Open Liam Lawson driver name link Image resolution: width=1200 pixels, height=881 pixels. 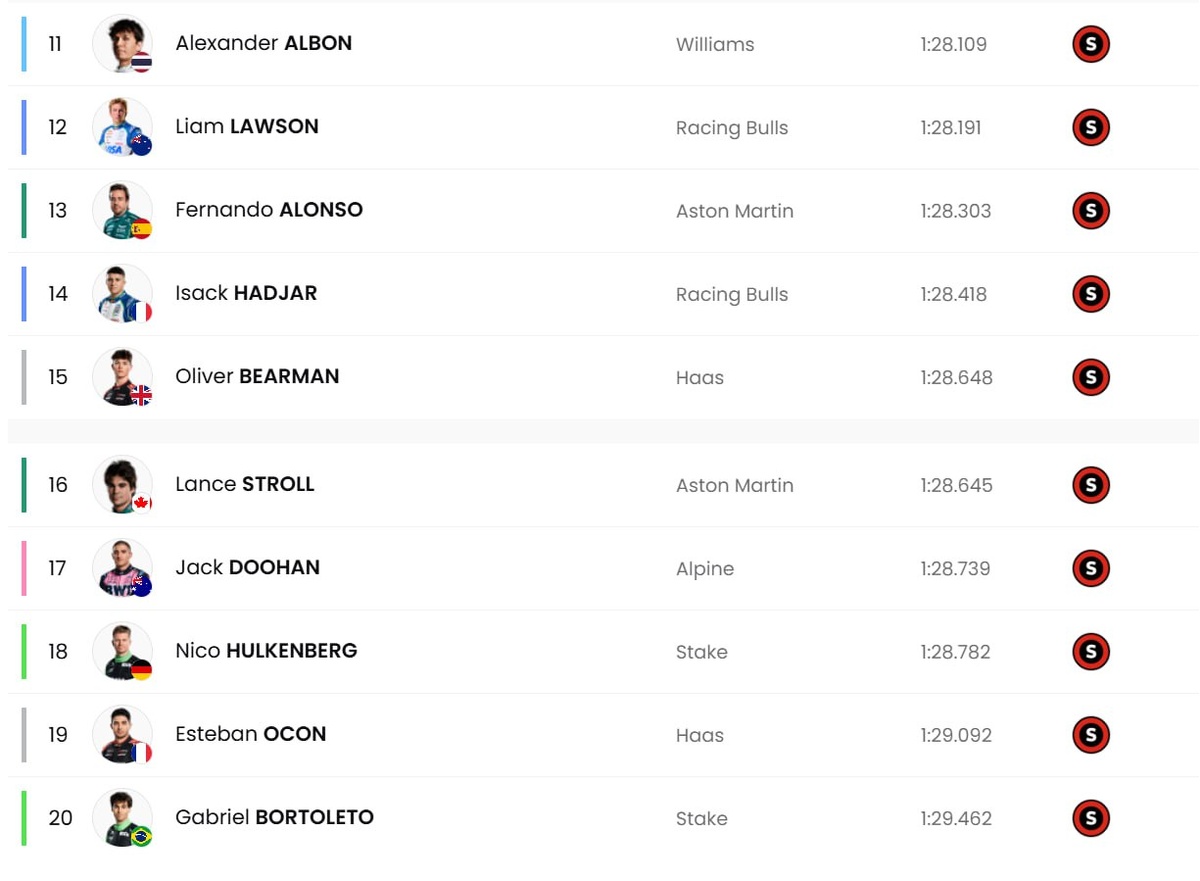(x=247, y=126)
